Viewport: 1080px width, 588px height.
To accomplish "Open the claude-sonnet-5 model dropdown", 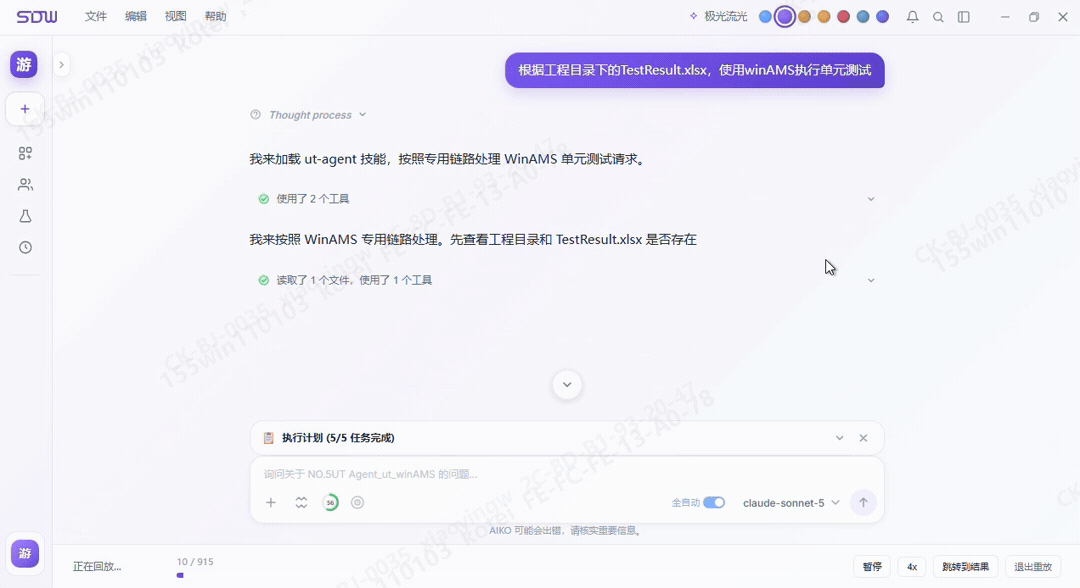I will click(x=791, y=503).
